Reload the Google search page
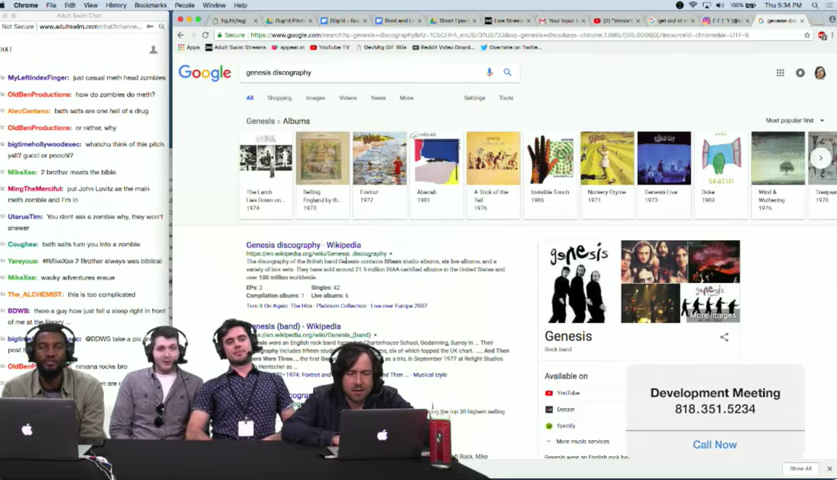 pyautogui.click(x=206, y=35)
